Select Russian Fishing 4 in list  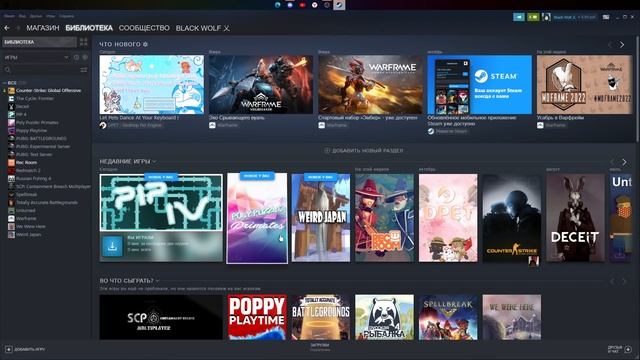tap(30, 178)
